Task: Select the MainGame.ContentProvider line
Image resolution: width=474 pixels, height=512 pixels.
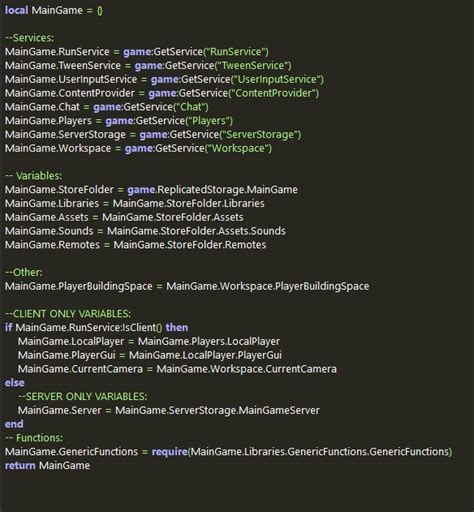Action: [x=162, y=93]
